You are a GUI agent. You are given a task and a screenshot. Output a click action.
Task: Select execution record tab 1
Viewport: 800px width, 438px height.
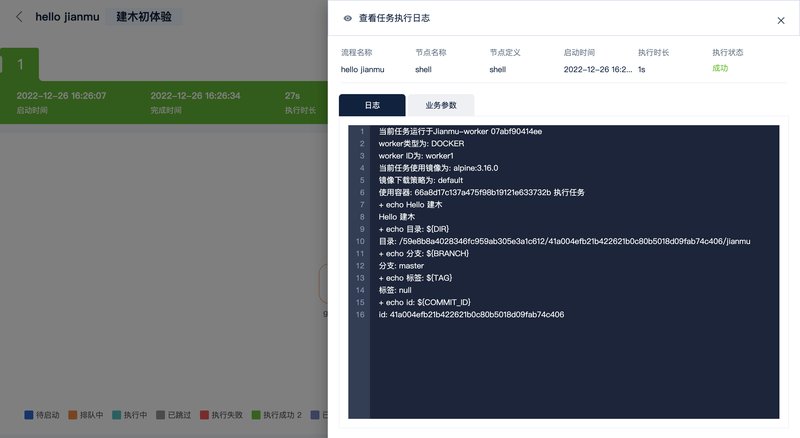click(20, 65)
